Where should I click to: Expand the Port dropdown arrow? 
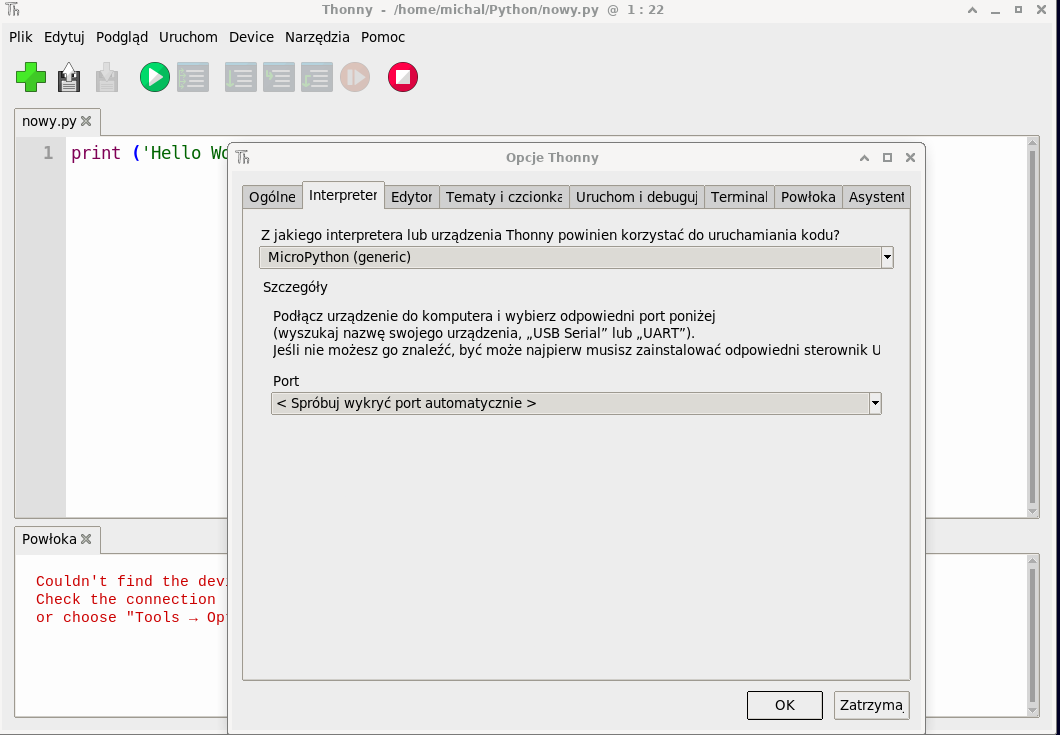coord(875,404)
